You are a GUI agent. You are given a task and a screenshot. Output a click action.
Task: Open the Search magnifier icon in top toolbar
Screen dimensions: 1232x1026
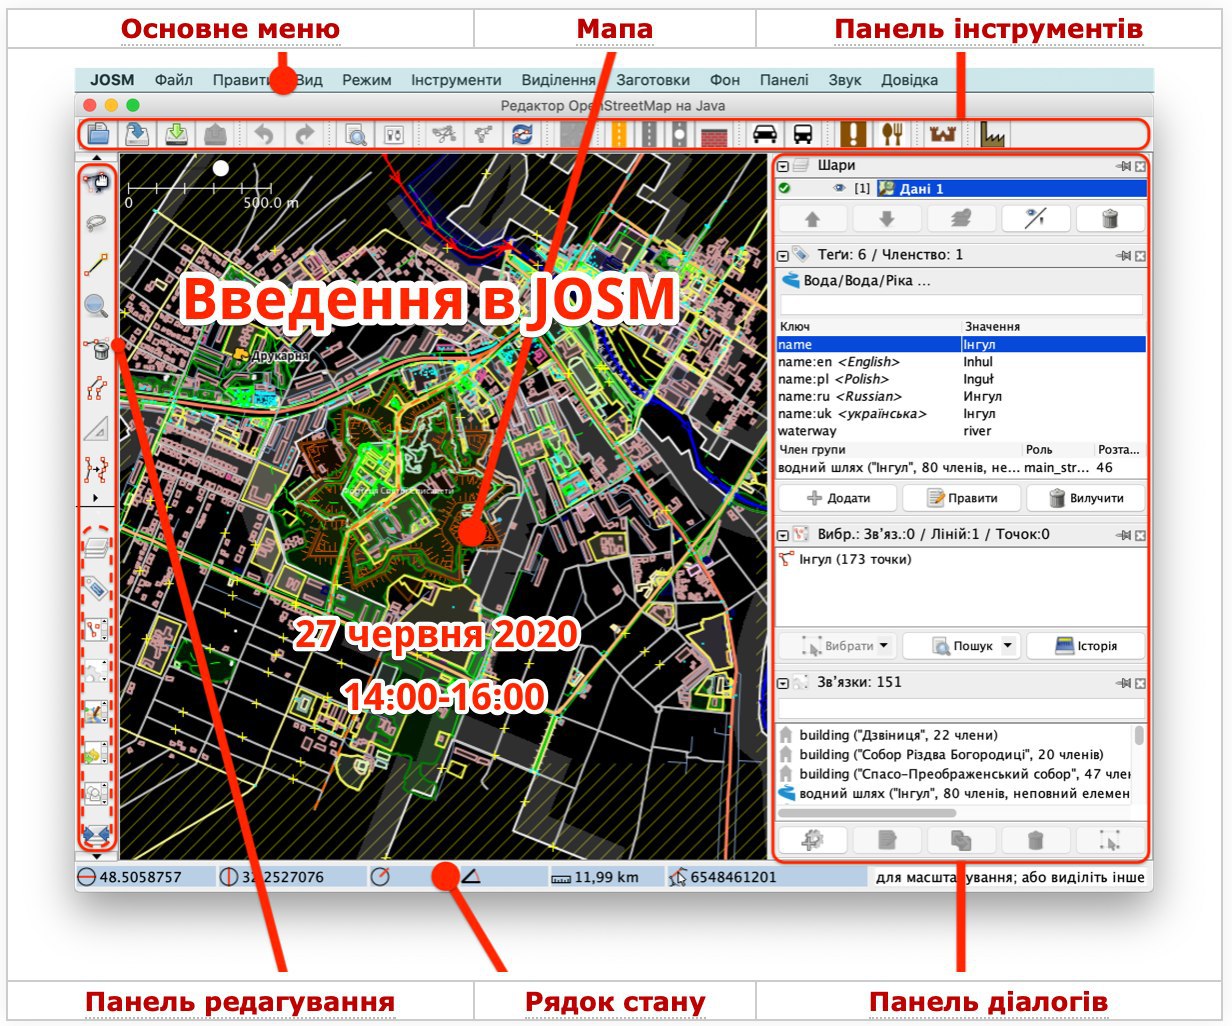(355, 134)
